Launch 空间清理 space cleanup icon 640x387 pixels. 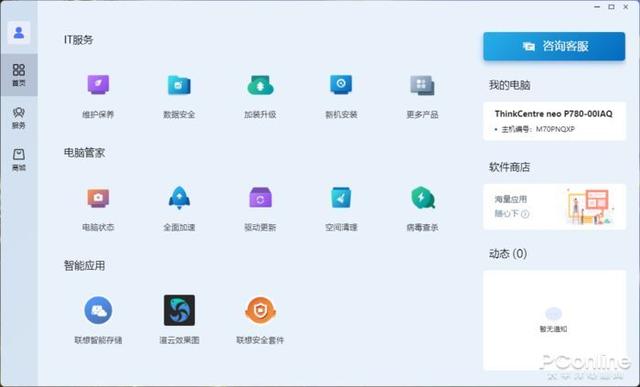point(341,198)
